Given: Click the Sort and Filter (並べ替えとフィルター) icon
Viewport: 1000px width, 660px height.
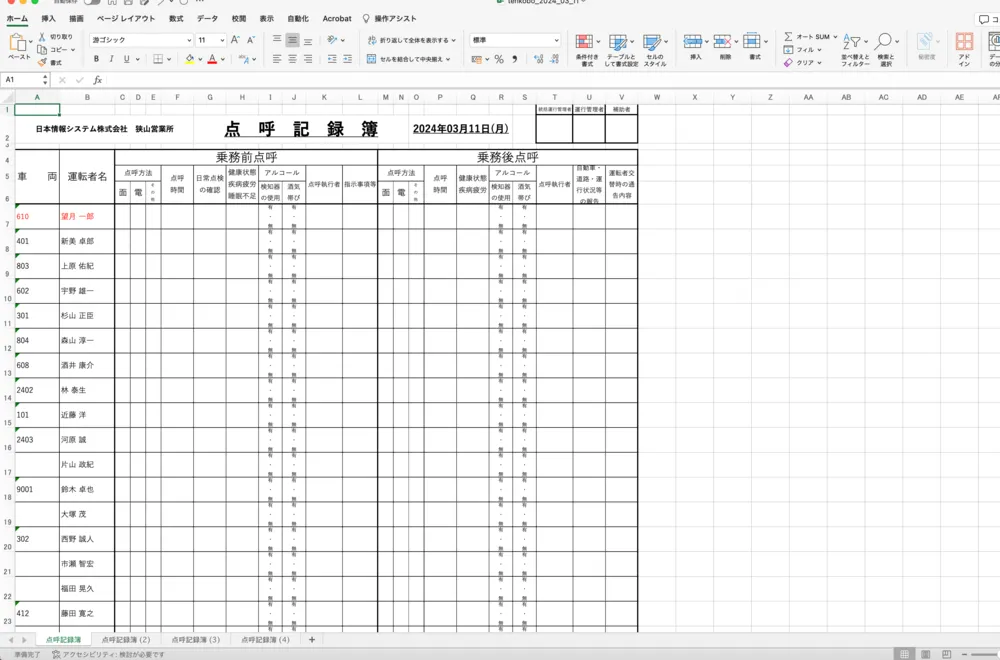Looking at the screenshot, I should click(x=852, y=43).
